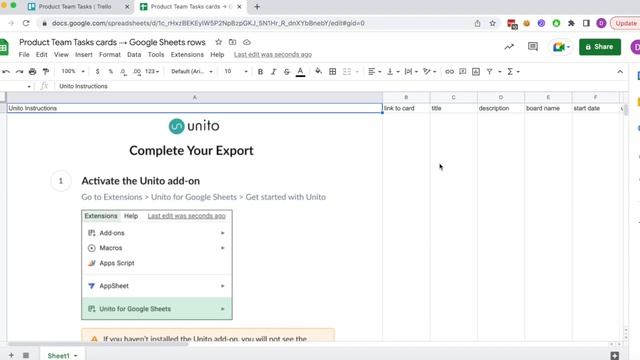Click the Sheets home logo

coord(4,47)
